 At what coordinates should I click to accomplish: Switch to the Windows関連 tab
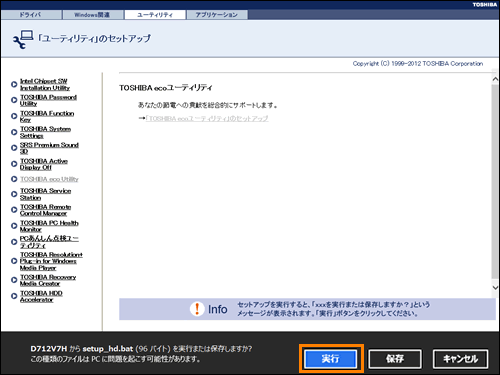(93, 15)
